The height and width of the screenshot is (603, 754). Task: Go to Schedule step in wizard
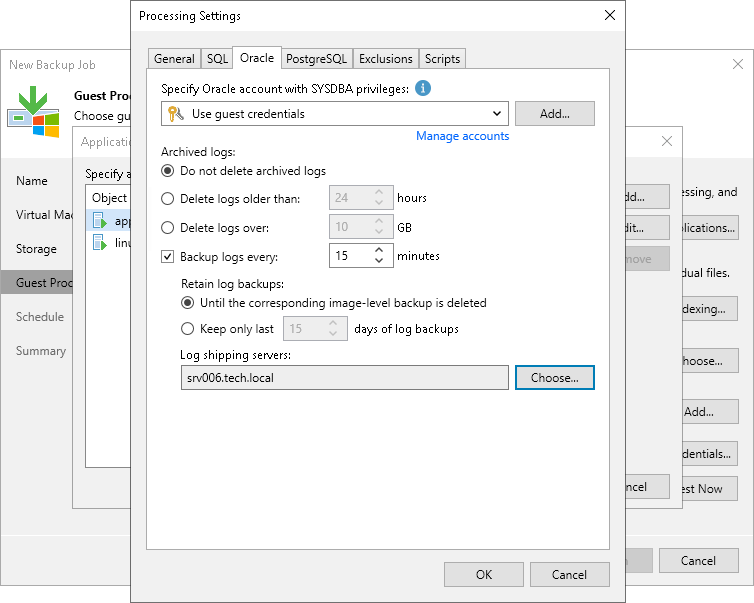tap(40, 317)
